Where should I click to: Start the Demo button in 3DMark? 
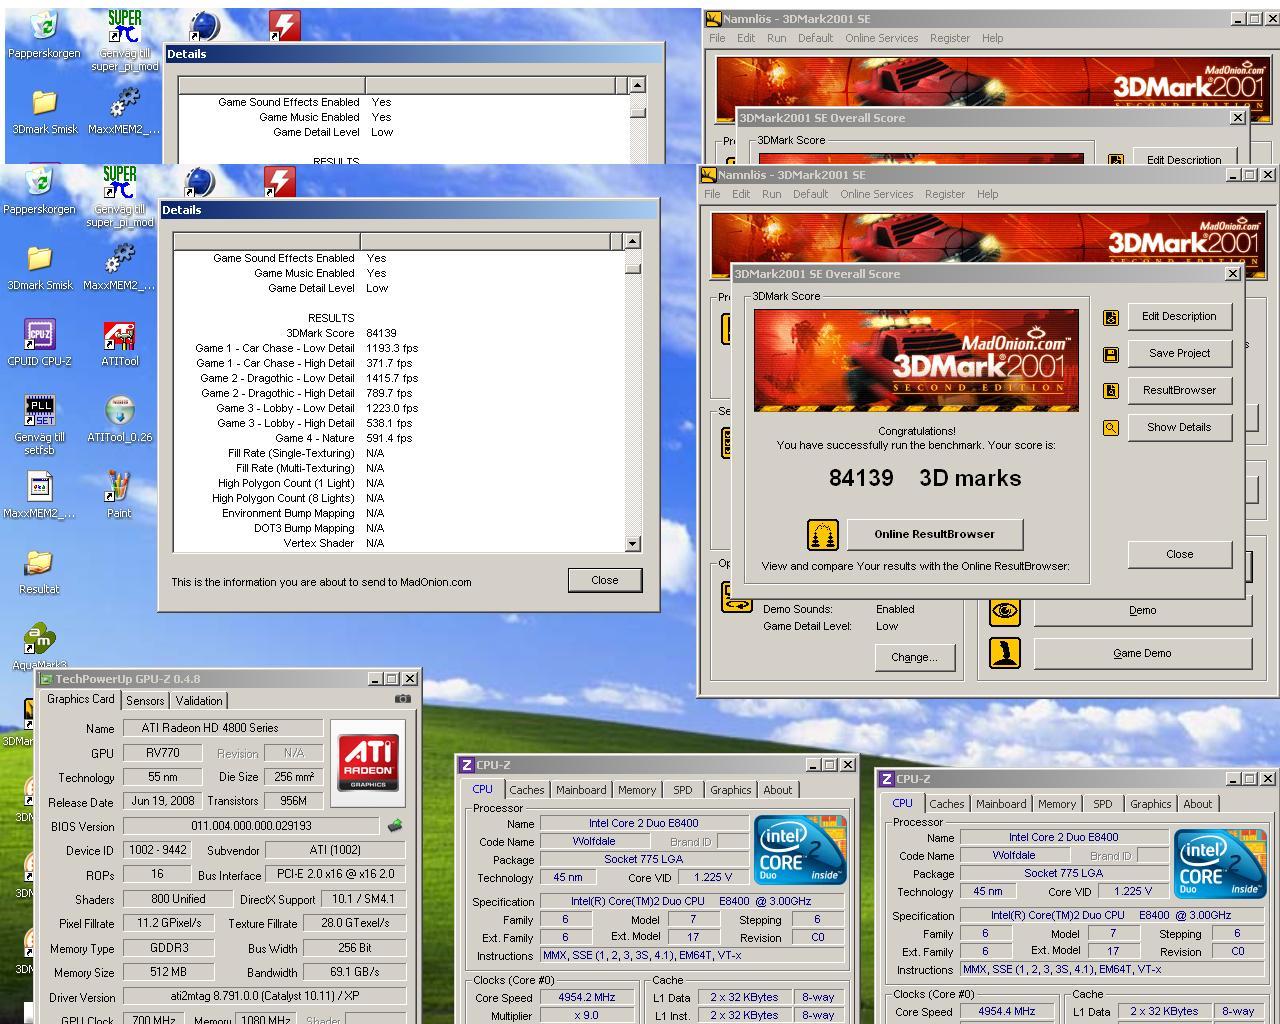click(x=1143, y=610)
